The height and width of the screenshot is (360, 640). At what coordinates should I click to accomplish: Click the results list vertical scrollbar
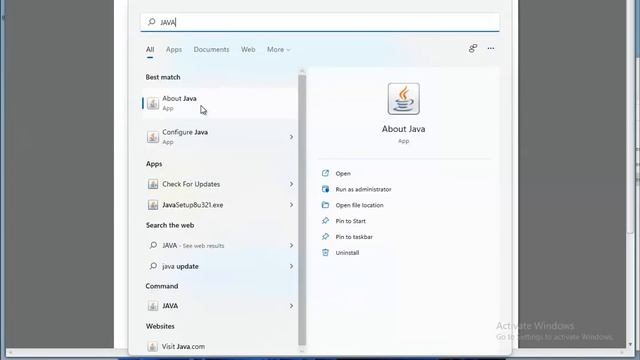coord(302,210)
